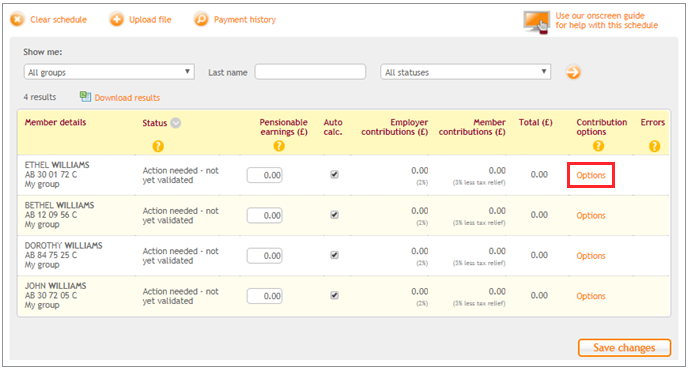Open help icon under Pensionable earnings
The height and width of the screenshot is (373, 689).
pos(279,146)
